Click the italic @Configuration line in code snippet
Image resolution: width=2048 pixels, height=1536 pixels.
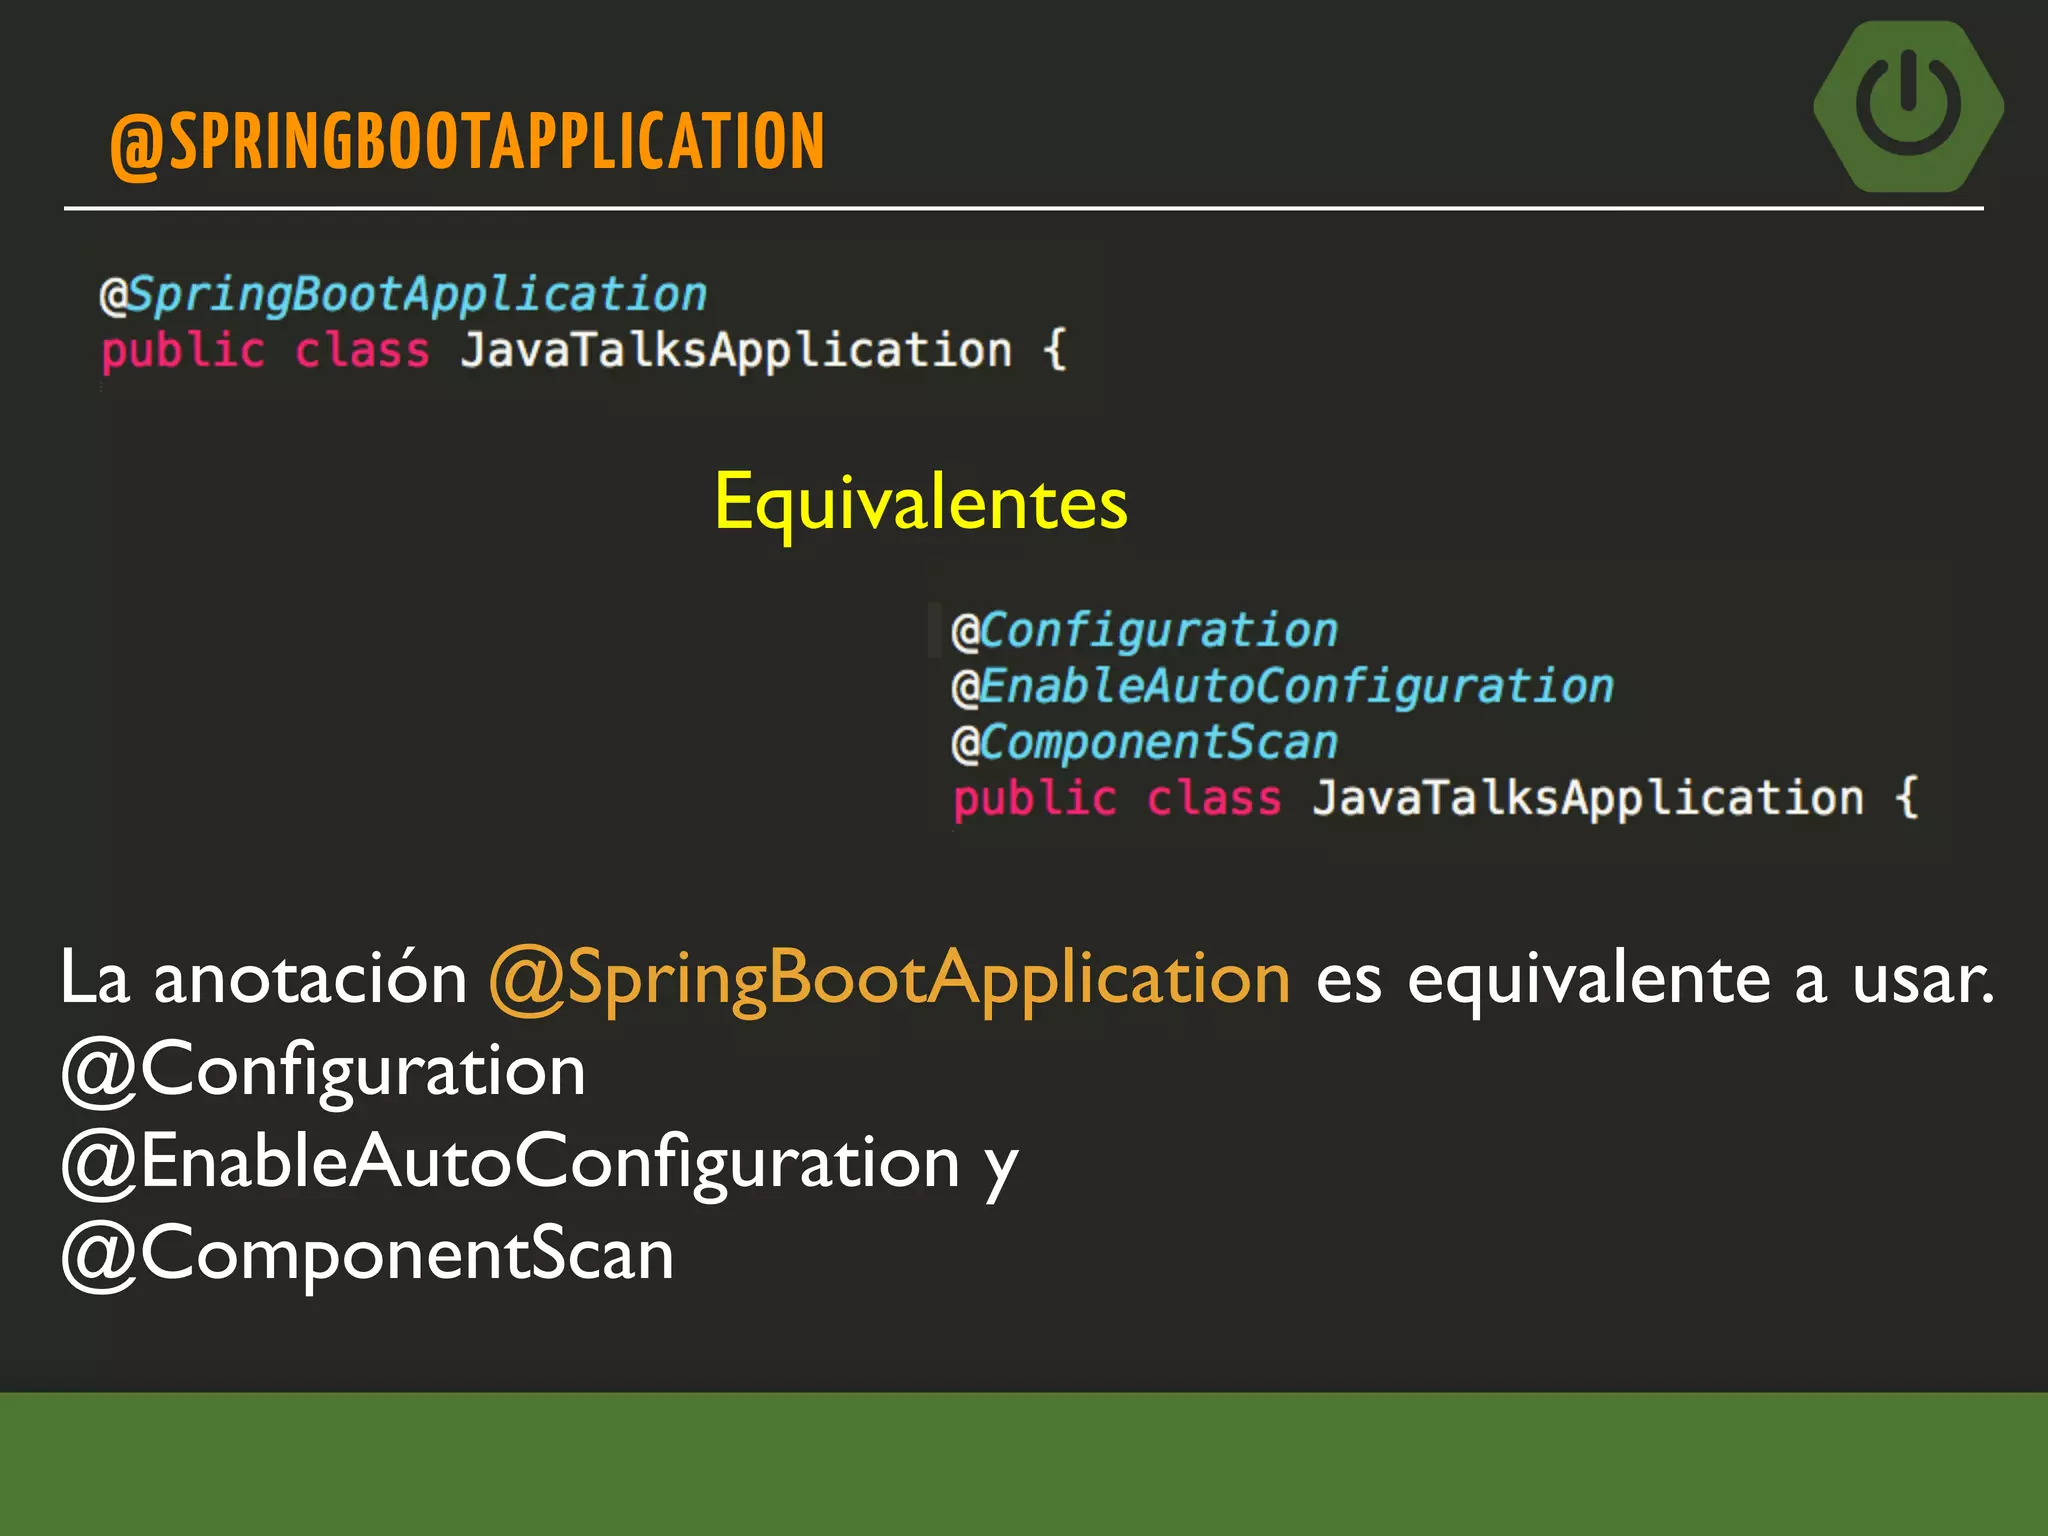(1144, 631)
